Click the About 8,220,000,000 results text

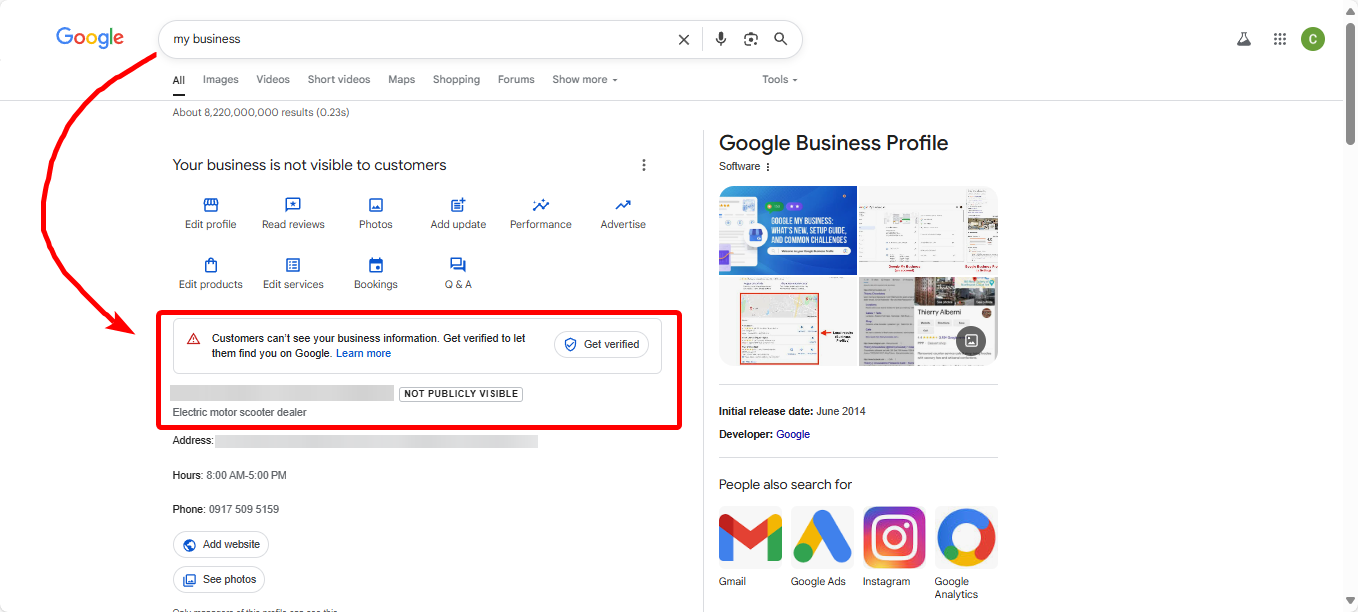point(261,113)
